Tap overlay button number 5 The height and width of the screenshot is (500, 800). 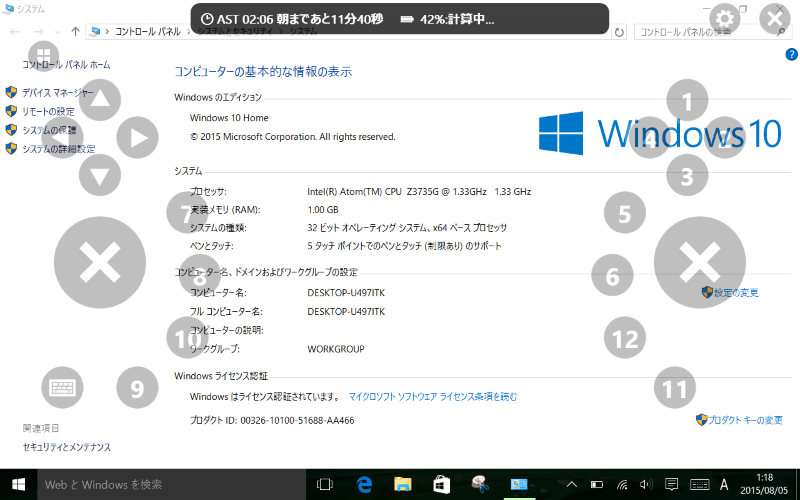tap(625, 213)
